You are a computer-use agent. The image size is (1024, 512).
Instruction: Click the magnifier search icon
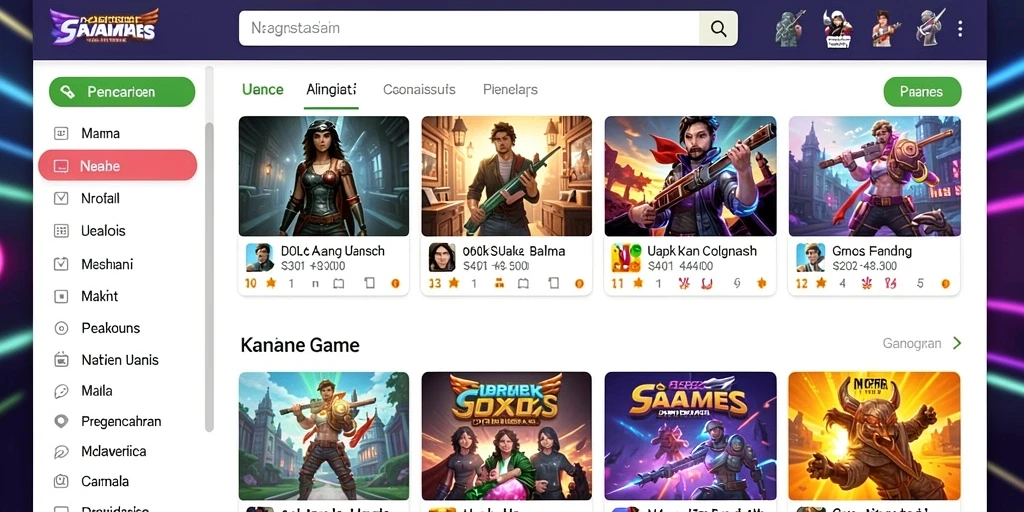718,29
